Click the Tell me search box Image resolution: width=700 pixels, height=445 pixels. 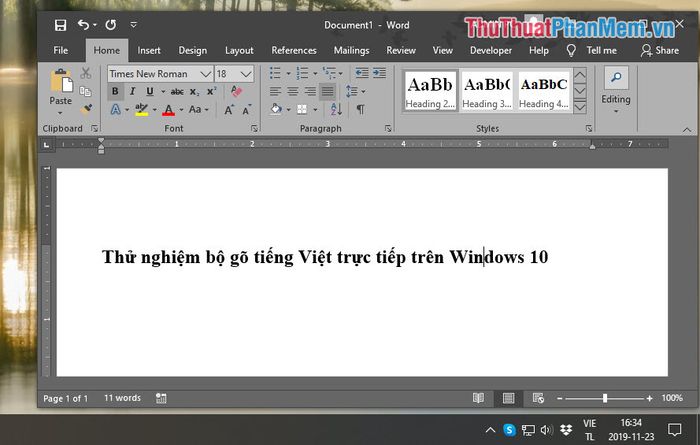pos(592,50)
